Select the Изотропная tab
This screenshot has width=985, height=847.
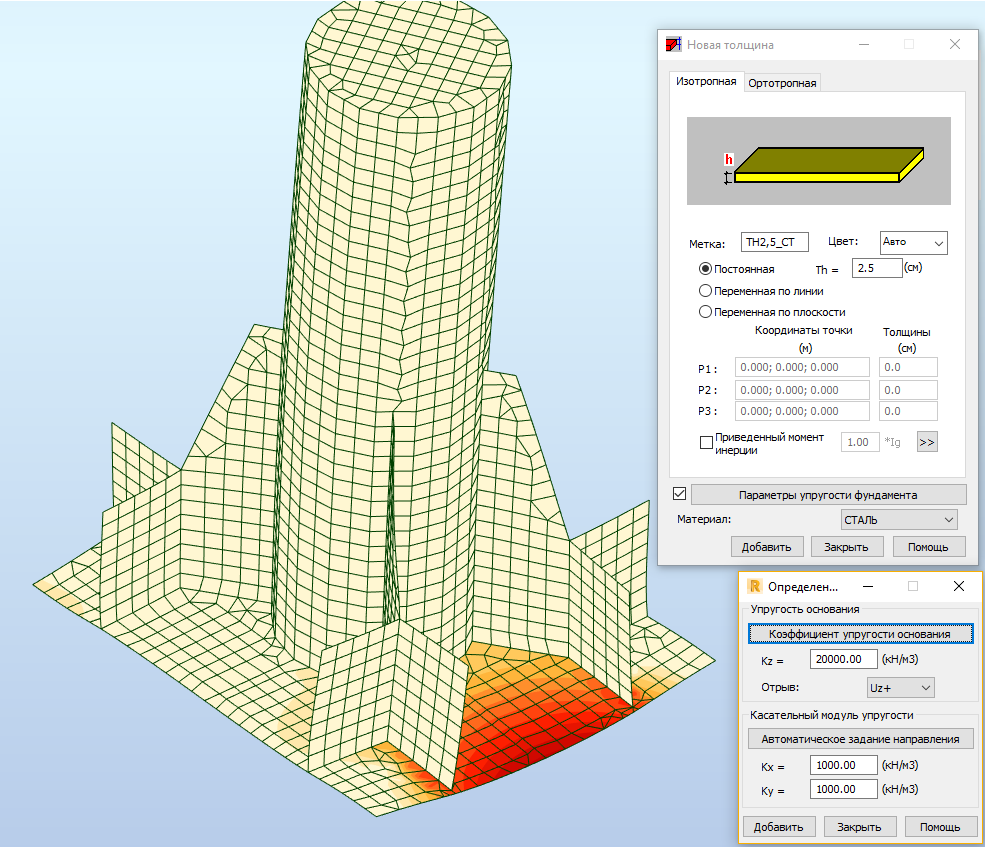pos(706,82)
